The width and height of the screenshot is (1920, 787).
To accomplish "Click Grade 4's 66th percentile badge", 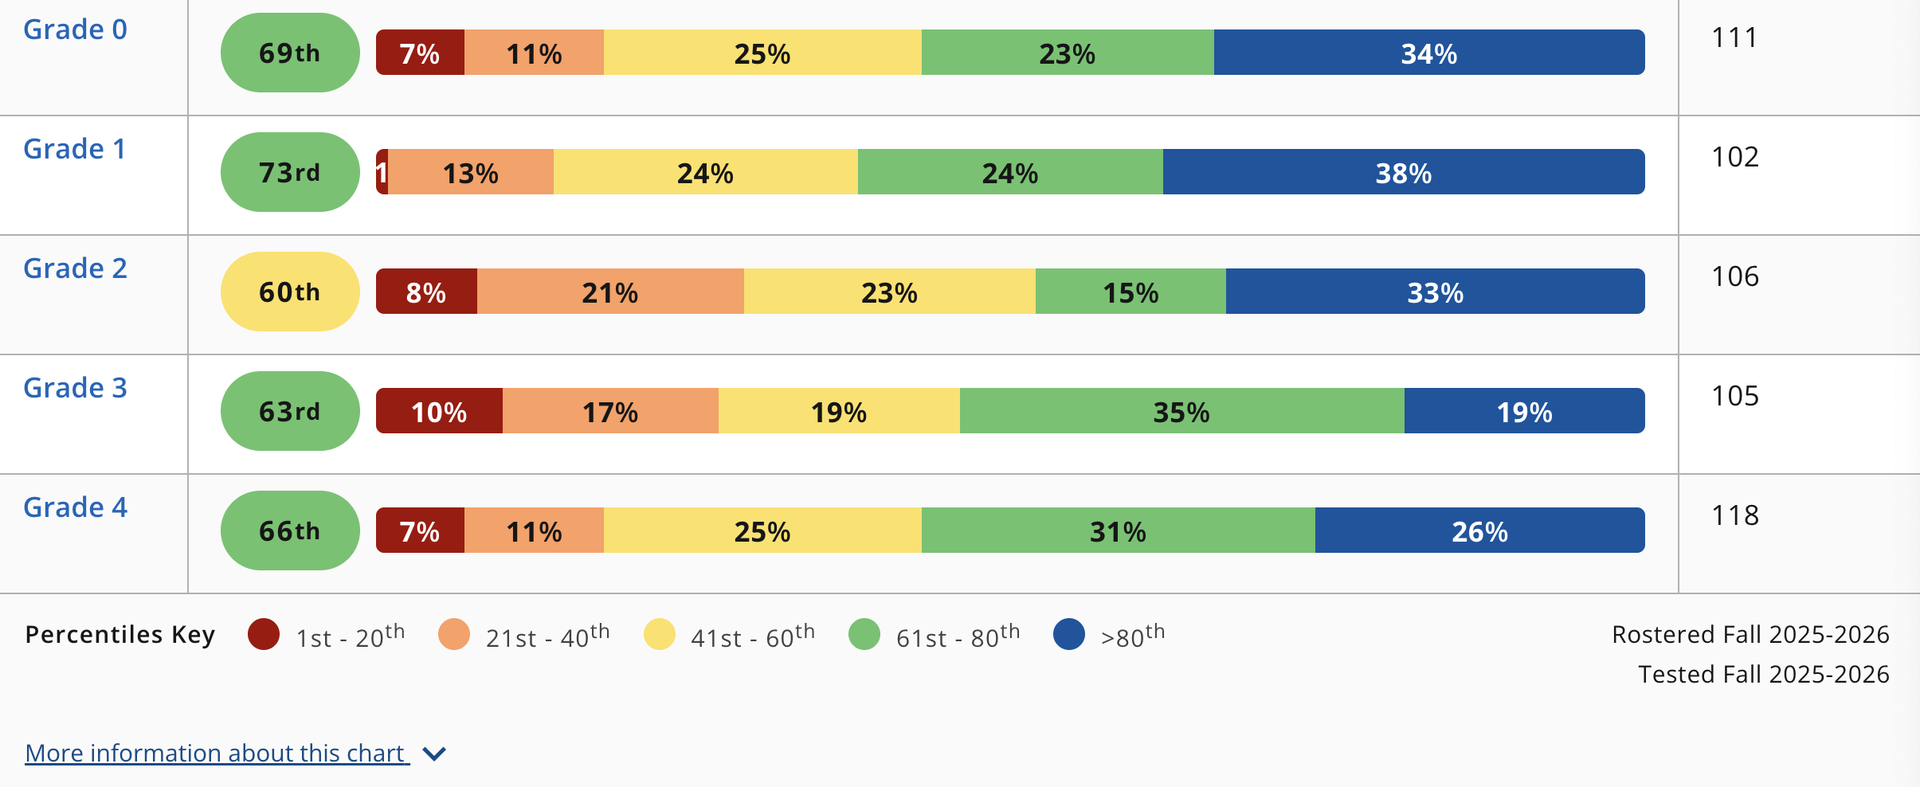I will [x=290, y=530].
